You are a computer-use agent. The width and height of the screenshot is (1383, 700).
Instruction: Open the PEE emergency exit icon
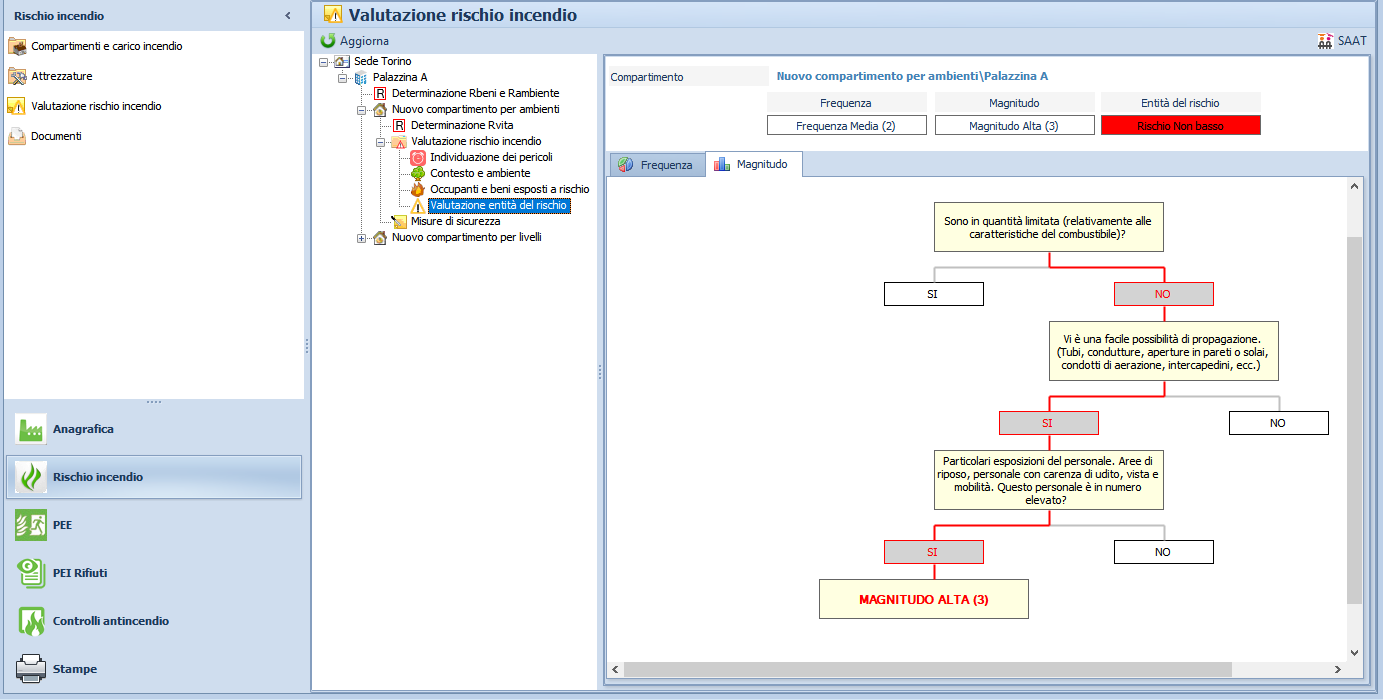pos(31,525)
